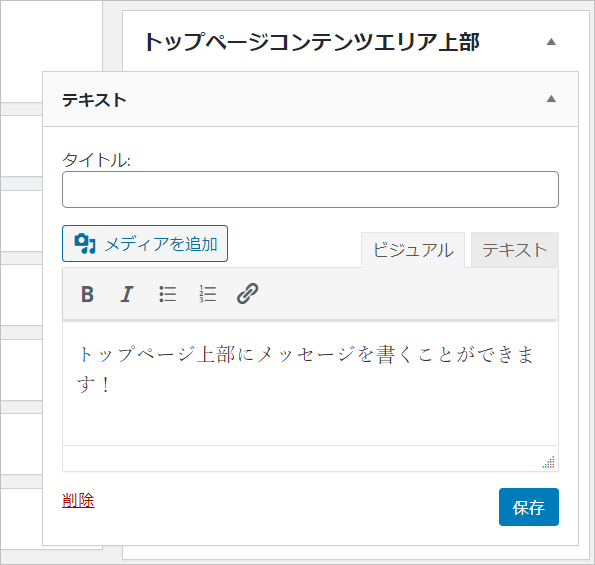Image resolution: width=595 pixels, height=565 pixels.
Task: Toggle italic formatting in the editor toolbar
Action: tap(127, 294)
